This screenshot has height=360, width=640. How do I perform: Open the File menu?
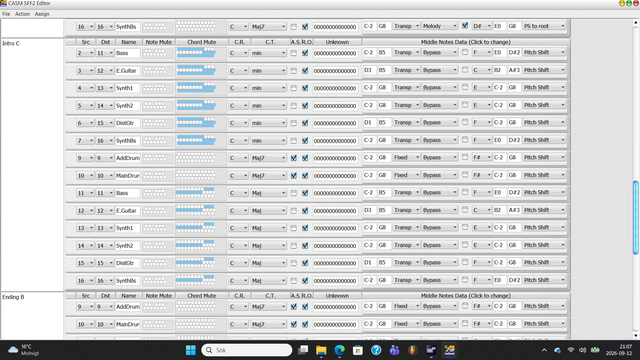coord(6,14)
